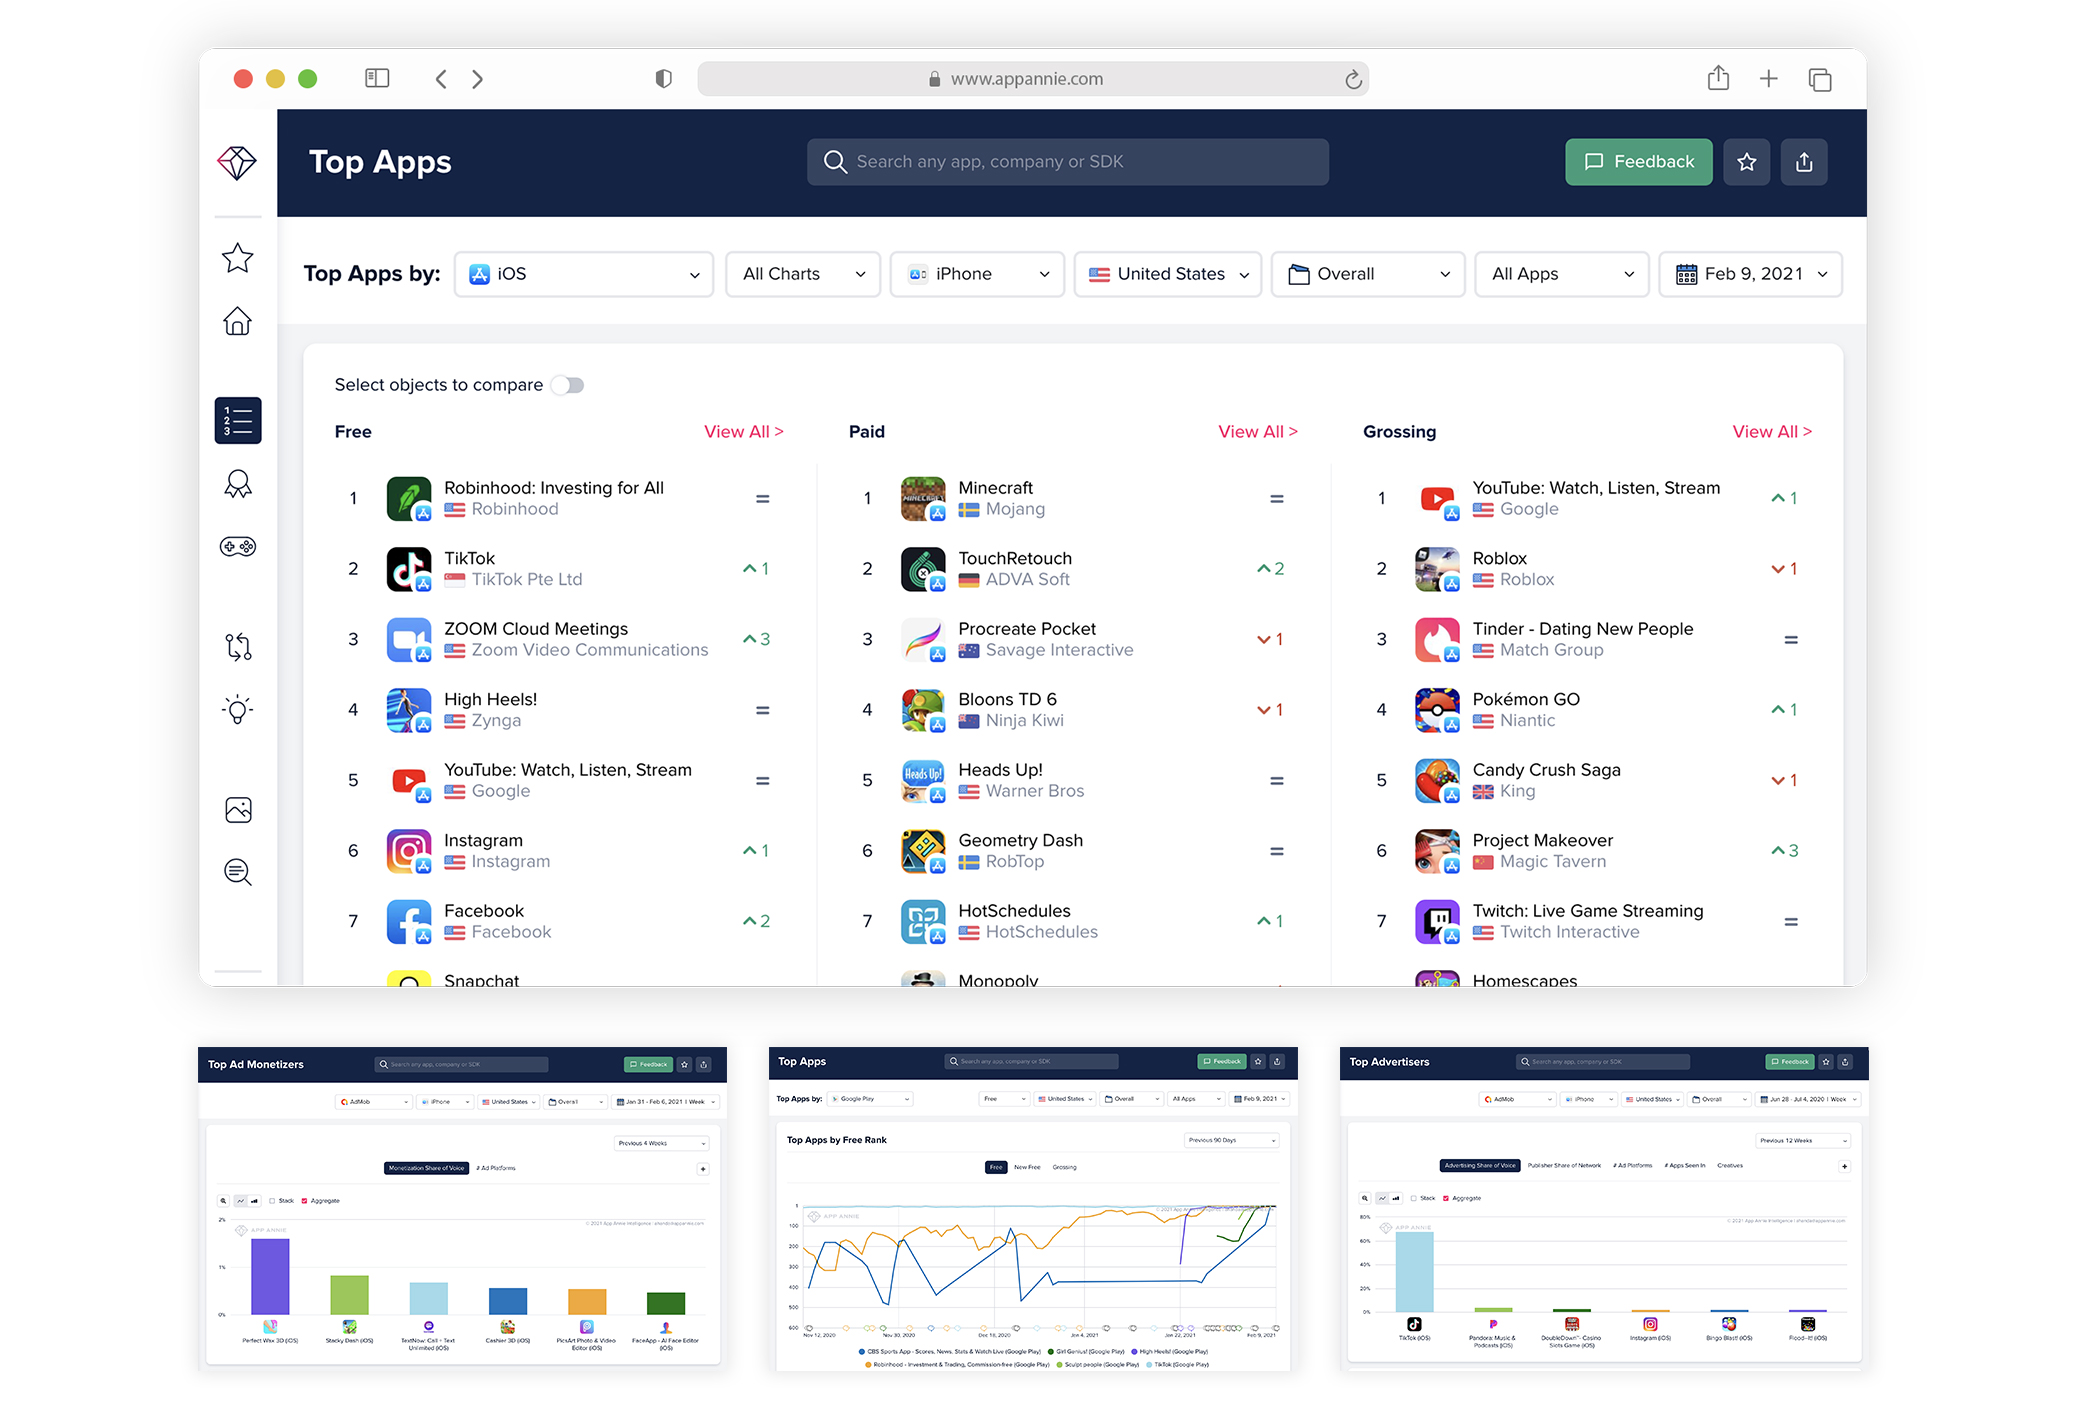
Task: Open the award ribbon sidebar icon
Action: (238, 484)
